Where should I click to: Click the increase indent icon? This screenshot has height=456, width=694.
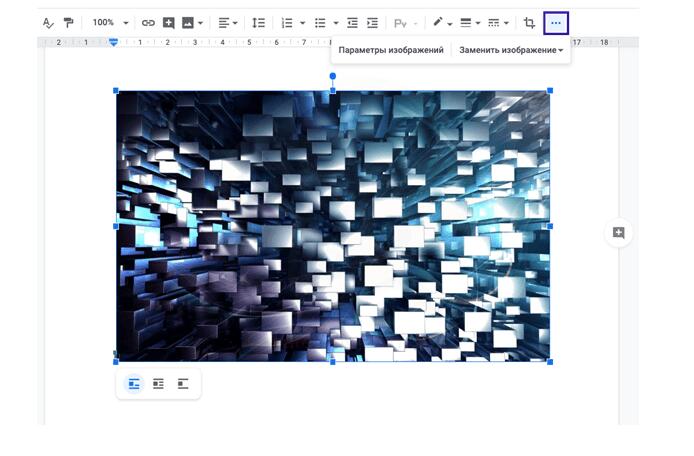372,22
